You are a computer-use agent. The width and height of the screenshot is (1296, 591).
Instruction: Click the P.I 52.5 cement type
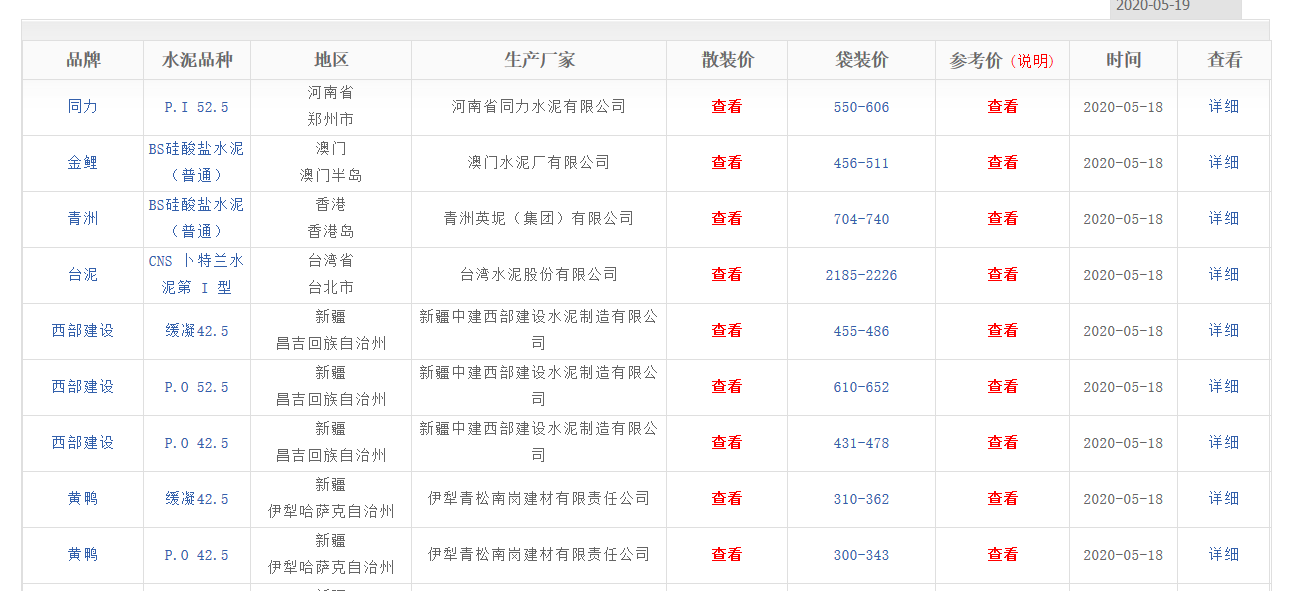click(196, 107)
